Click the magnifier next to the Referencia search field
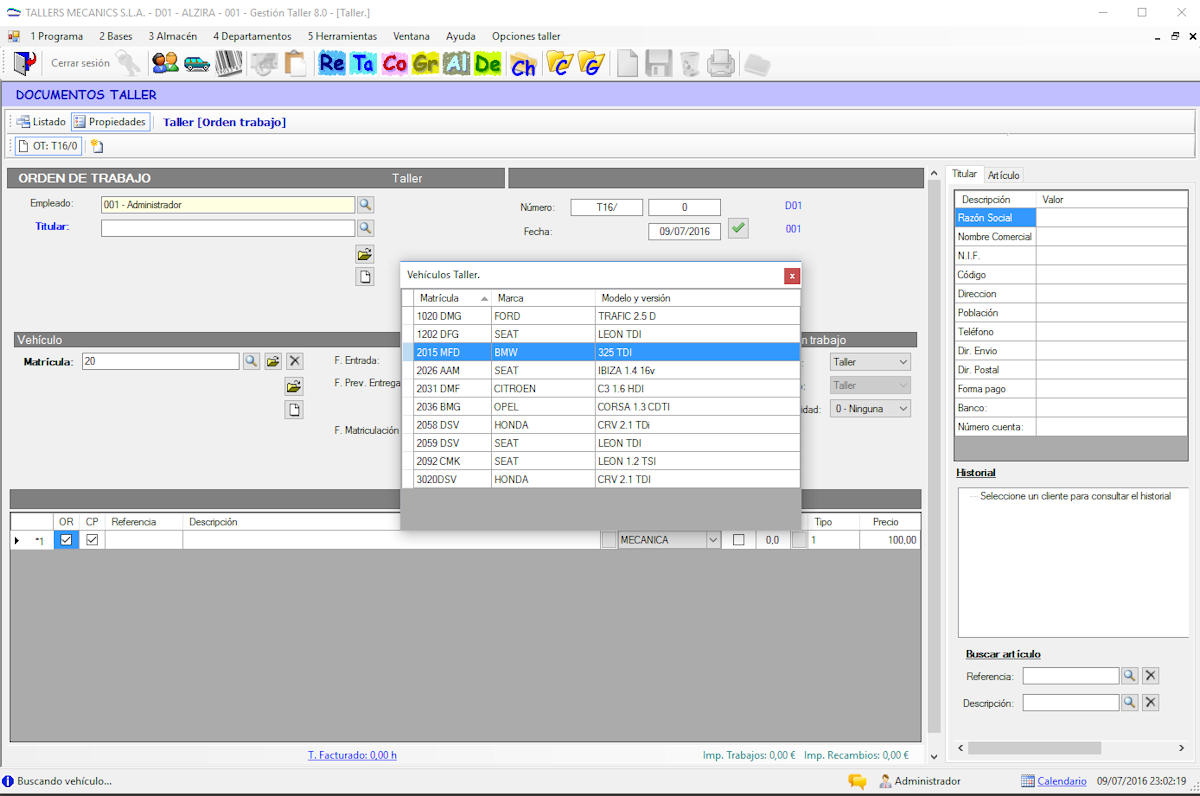1200x796 pixels. coord(1129,676)
